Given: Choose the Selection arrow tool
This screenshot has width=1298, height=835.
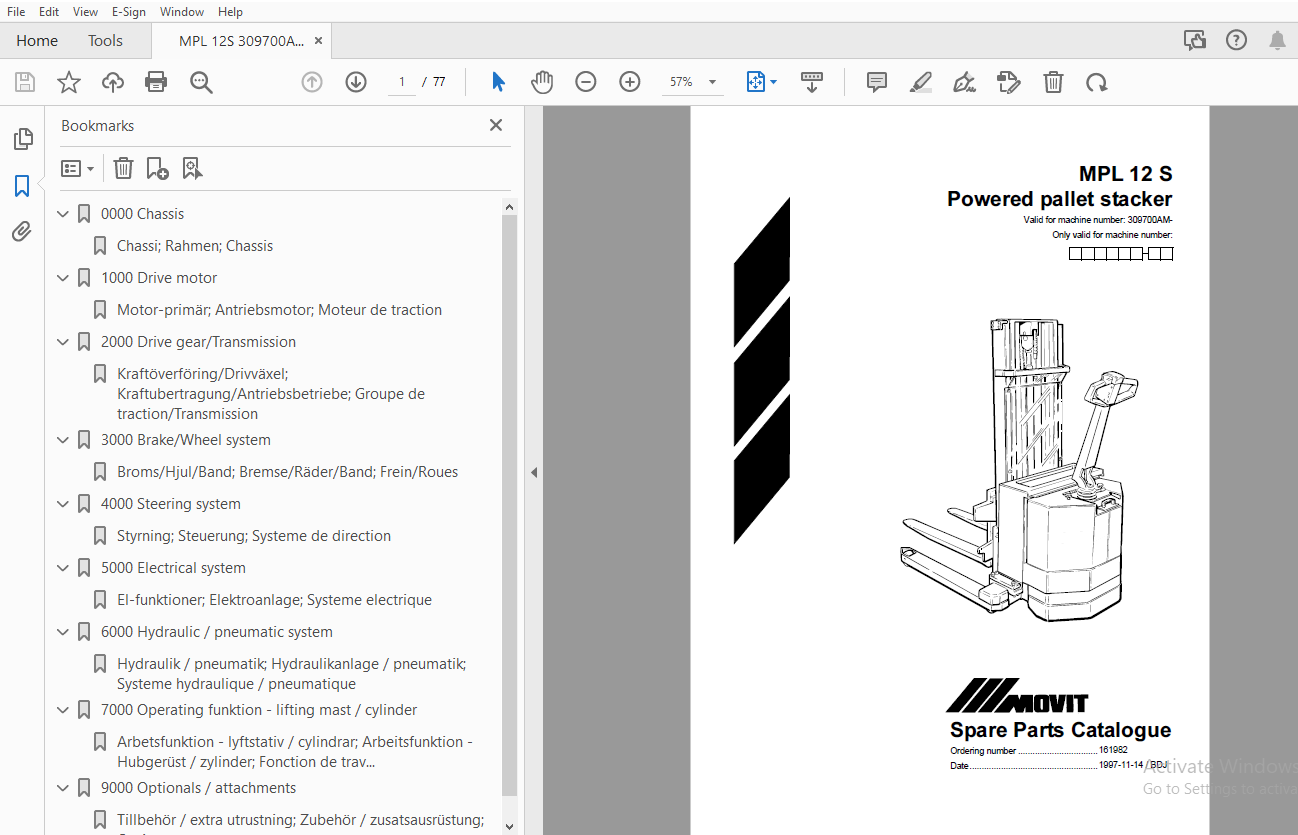Looking at the screenshot, I should click(x=498, y=82).
